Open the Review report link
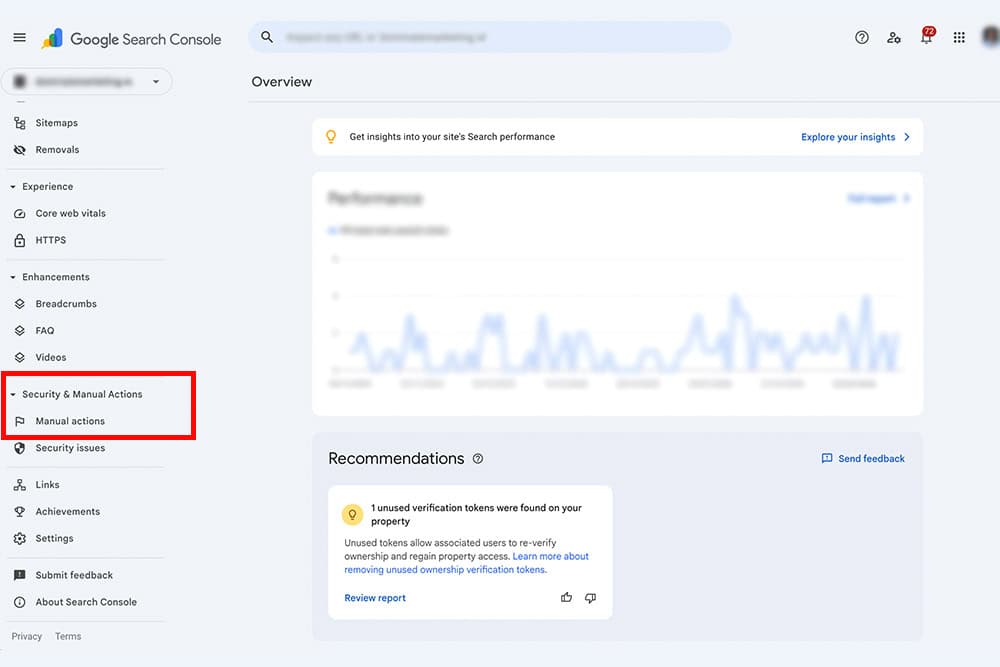Viewport: 1000px width, 667px height. [374, 597]
